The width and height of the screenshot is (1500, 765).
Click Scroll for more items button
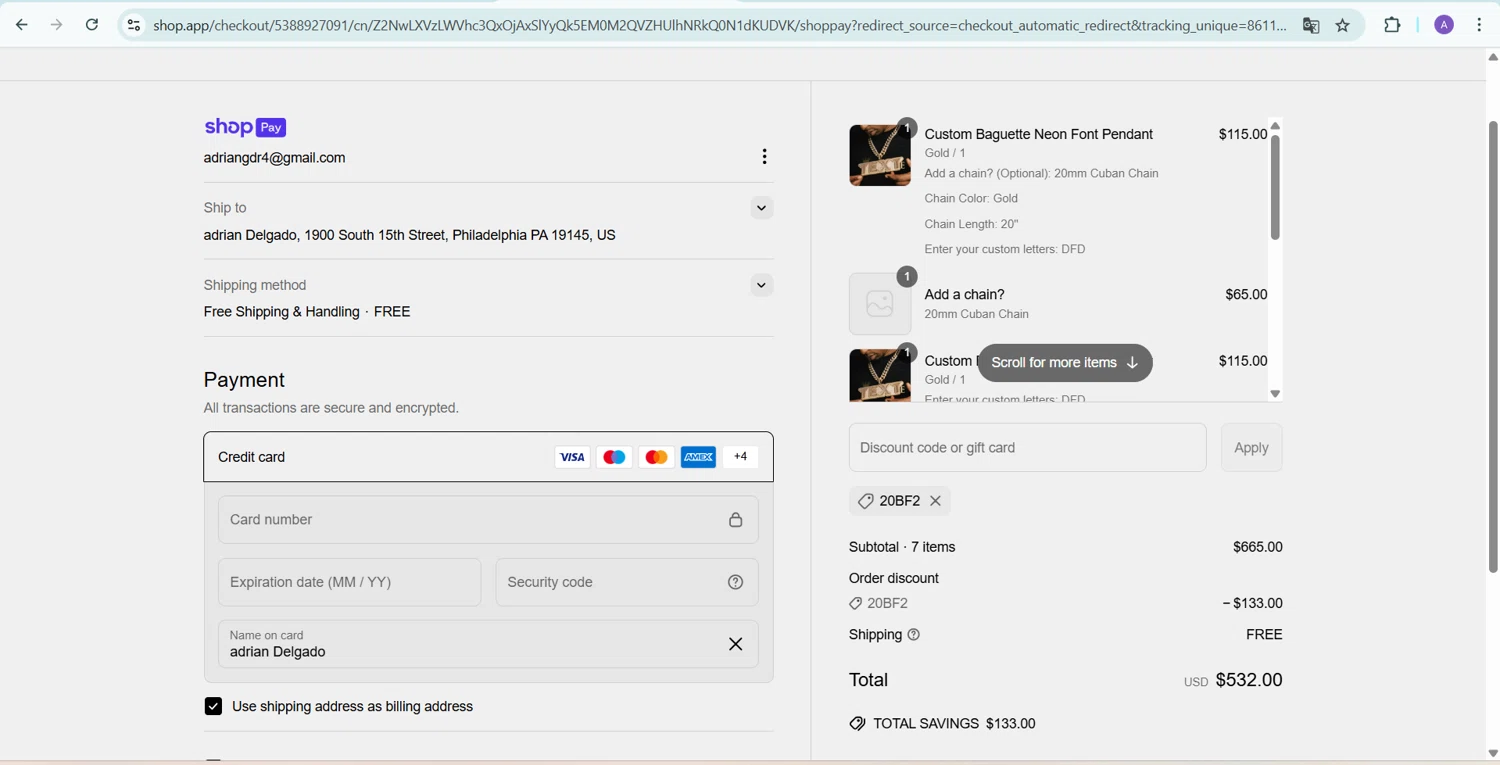click(1065, 363)
